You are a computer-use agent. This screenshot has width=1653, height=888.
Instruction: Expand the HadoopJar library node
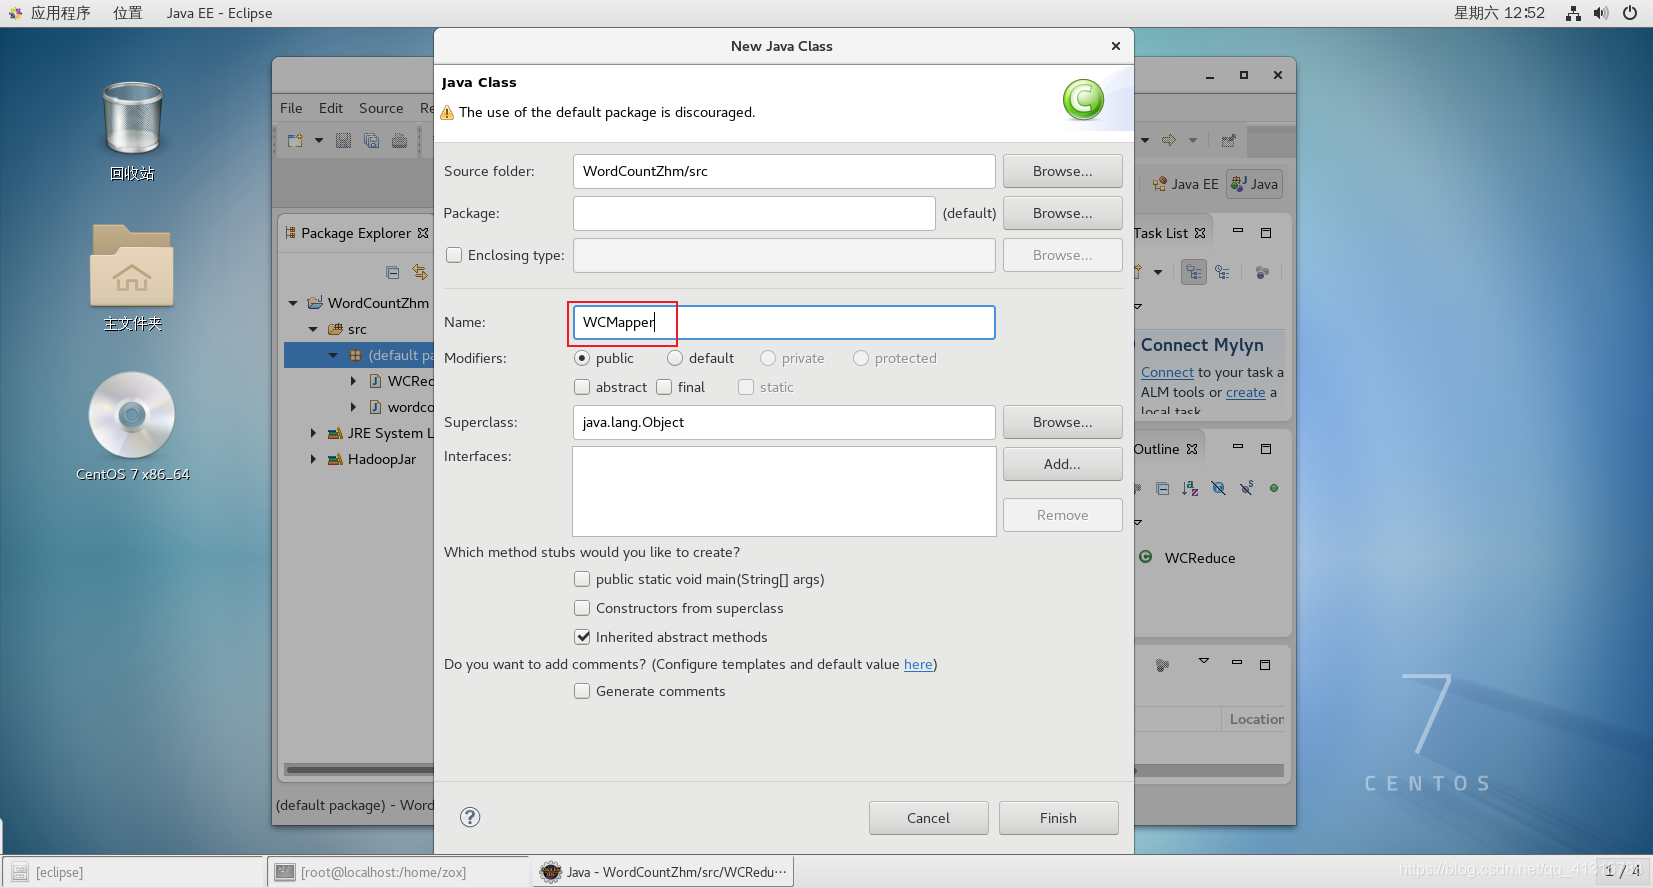pyautogui.click(x=313, y=459)
